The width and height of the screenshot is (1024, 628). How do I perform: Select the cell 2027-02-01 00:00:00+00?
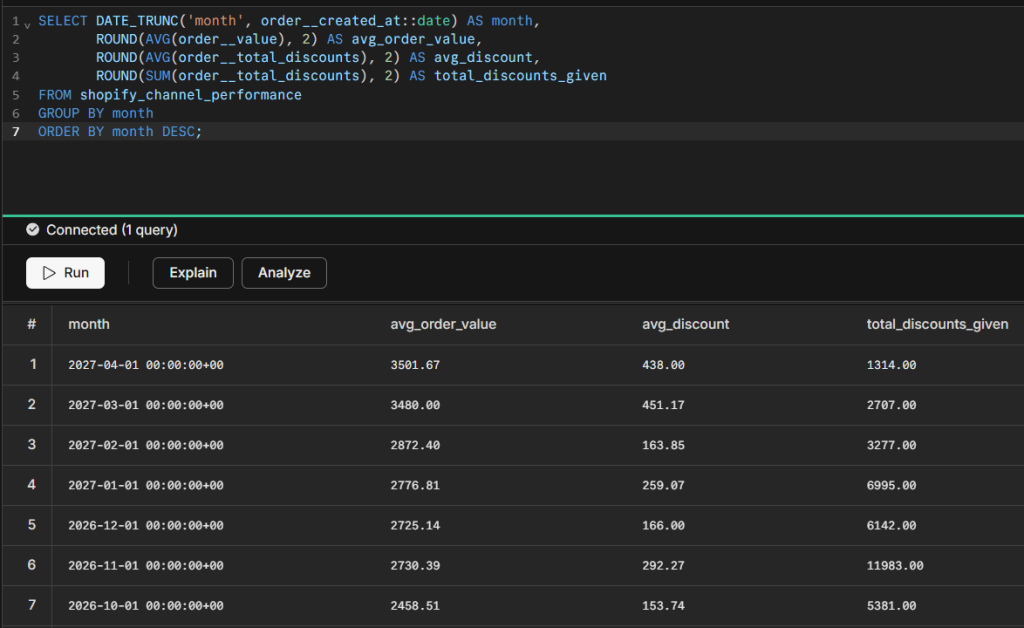(x=146, y=445)
